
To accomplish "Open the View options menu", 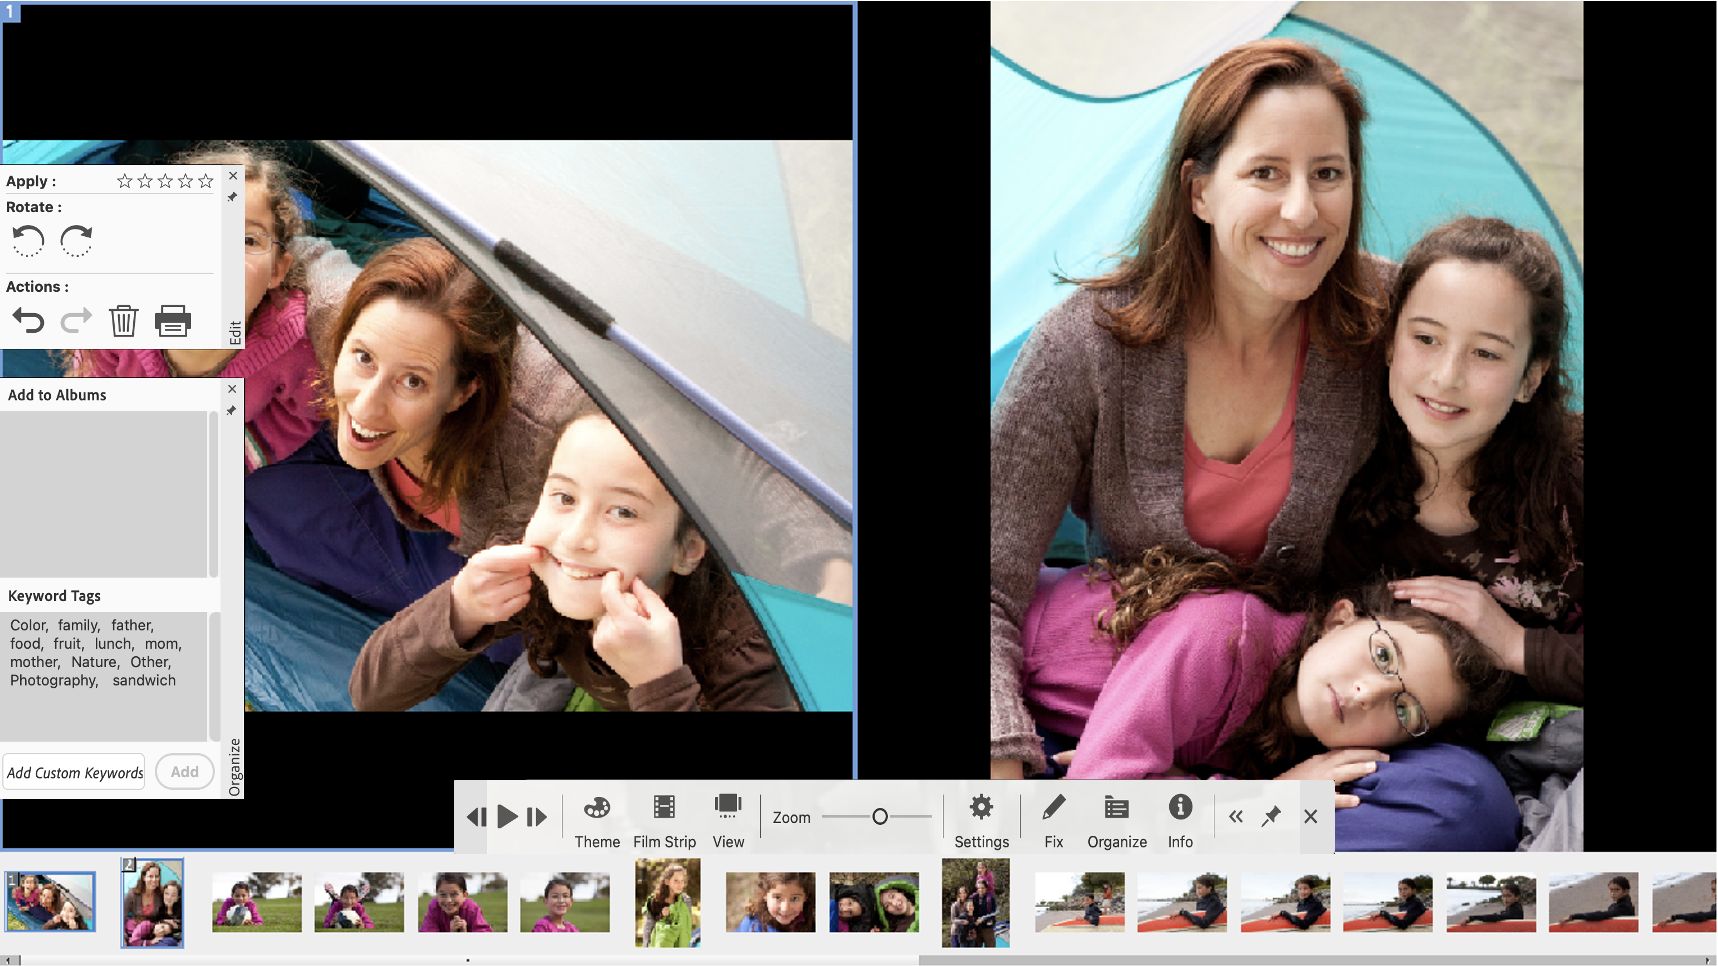I will [728, 822].
